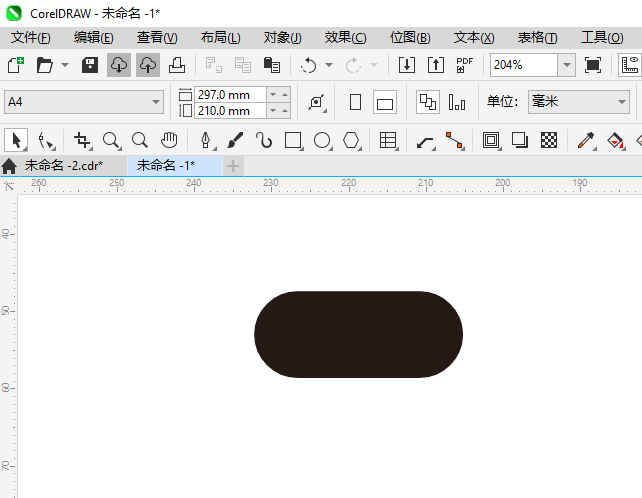Screen dimensions: 642x498
Task: Open the 编辑(E) menu
Action: pos(93,38)
